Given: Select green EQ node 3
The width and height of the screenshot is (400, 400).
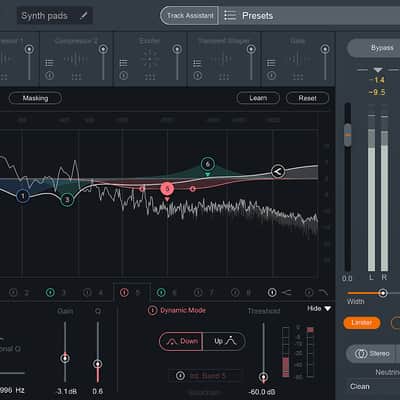Looking at the screenshot, I should click(67, 200).
